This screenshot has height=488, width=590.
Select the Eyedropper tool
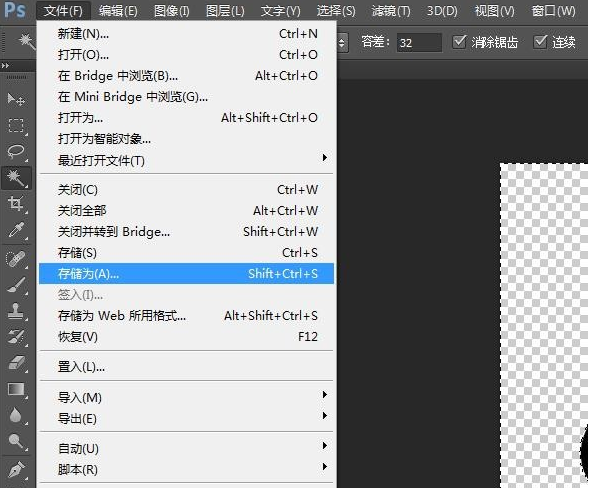(x=16, y=230)
